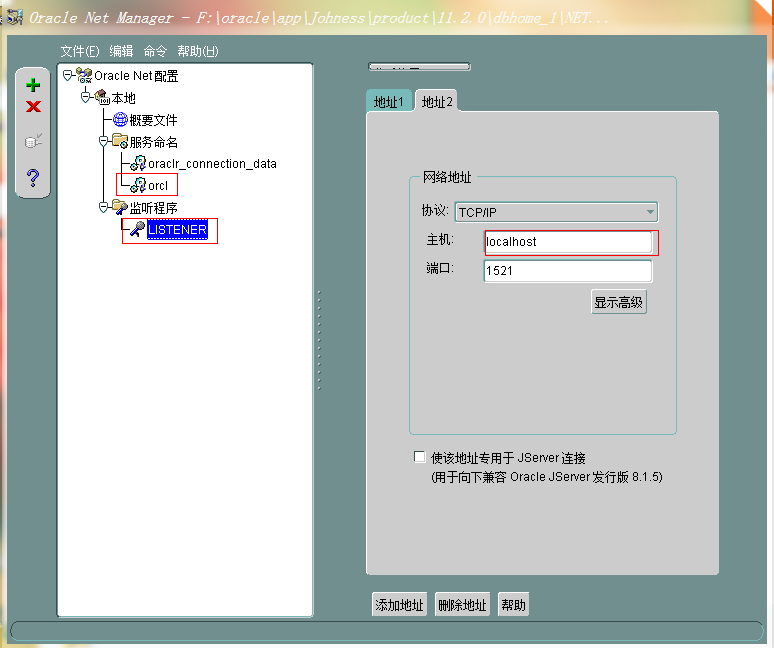Select the oraclr_connection_data label
774x648 pixels.
(x=212, y=164)
